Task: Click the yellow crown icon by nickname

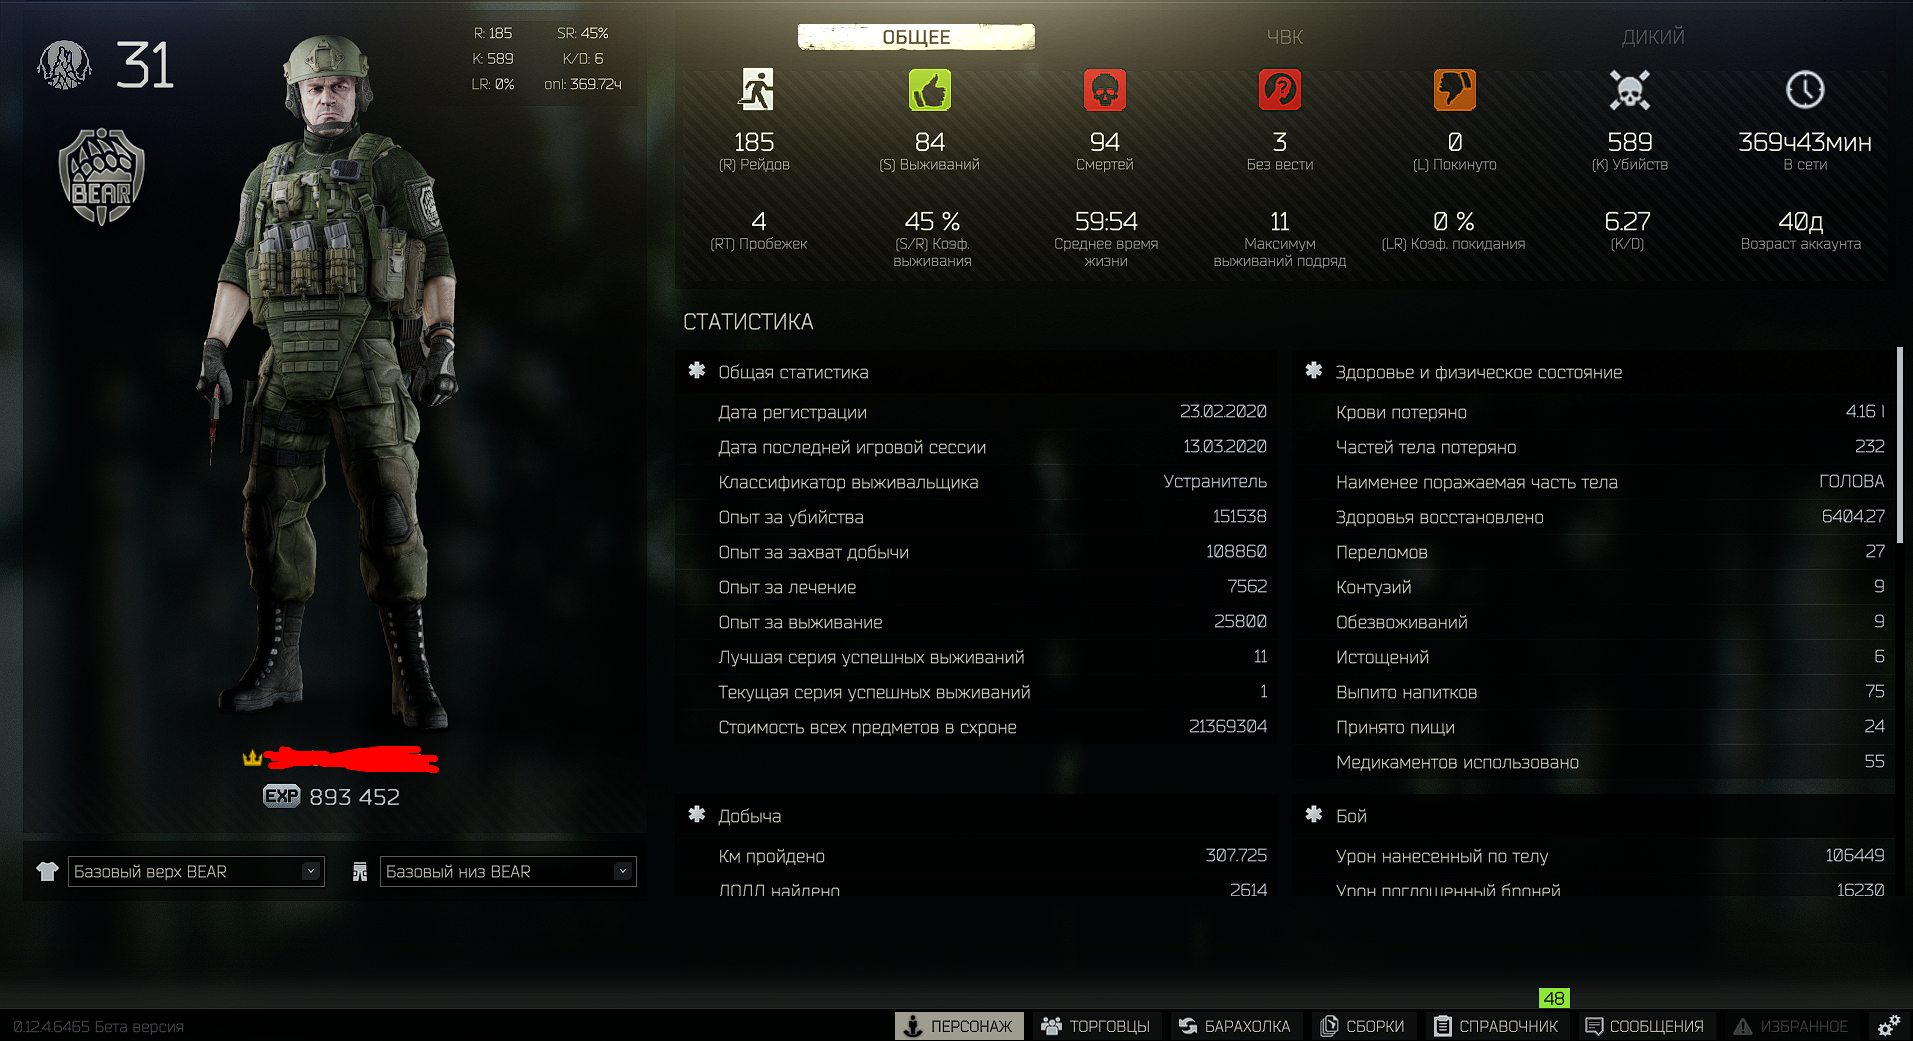Action: [x=252, y=758]
